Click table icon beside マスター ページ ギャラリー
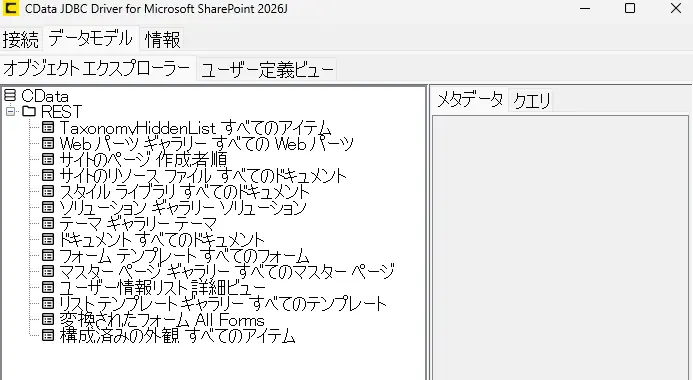 [48, 271]
